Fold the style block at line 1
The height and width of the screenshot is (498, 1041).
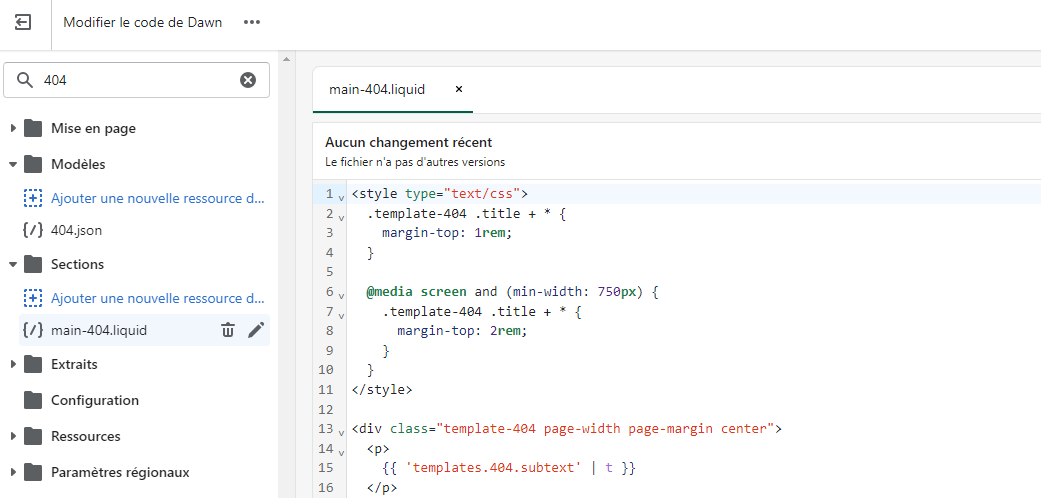click(x=341, y=195)
